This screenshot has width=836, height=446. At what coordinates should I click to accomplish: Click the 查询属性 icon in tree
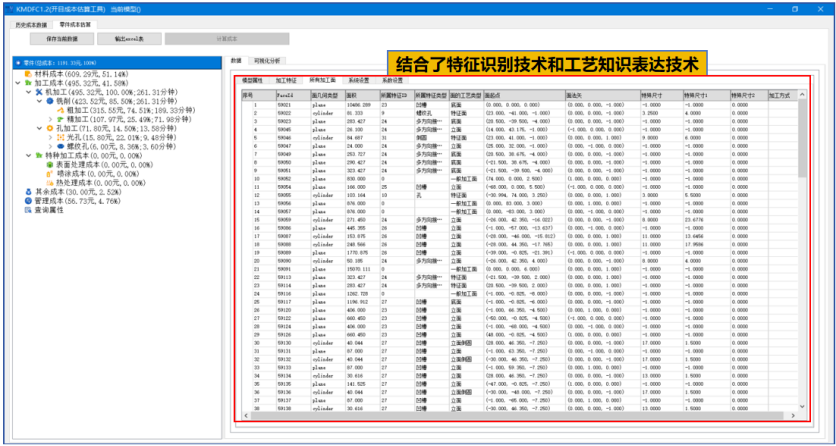(x=27, y=208)
